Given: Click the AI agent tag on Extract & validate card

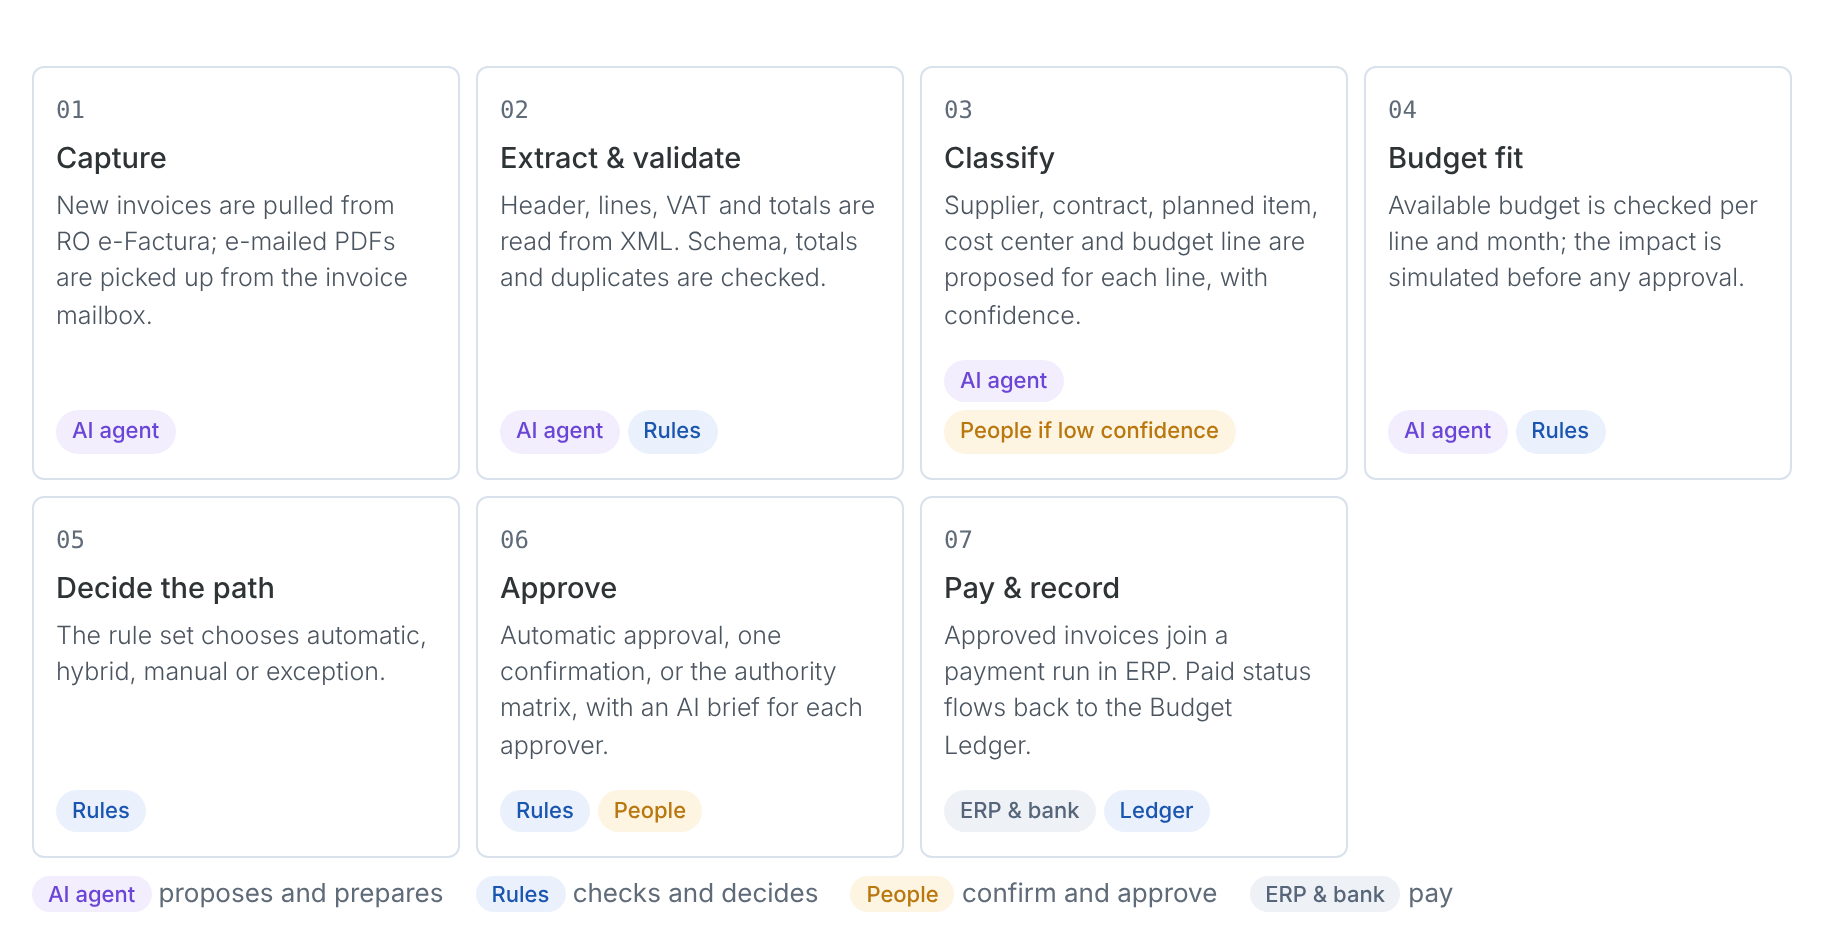Looking at the screenshot, I should click(x=560, y=431).
